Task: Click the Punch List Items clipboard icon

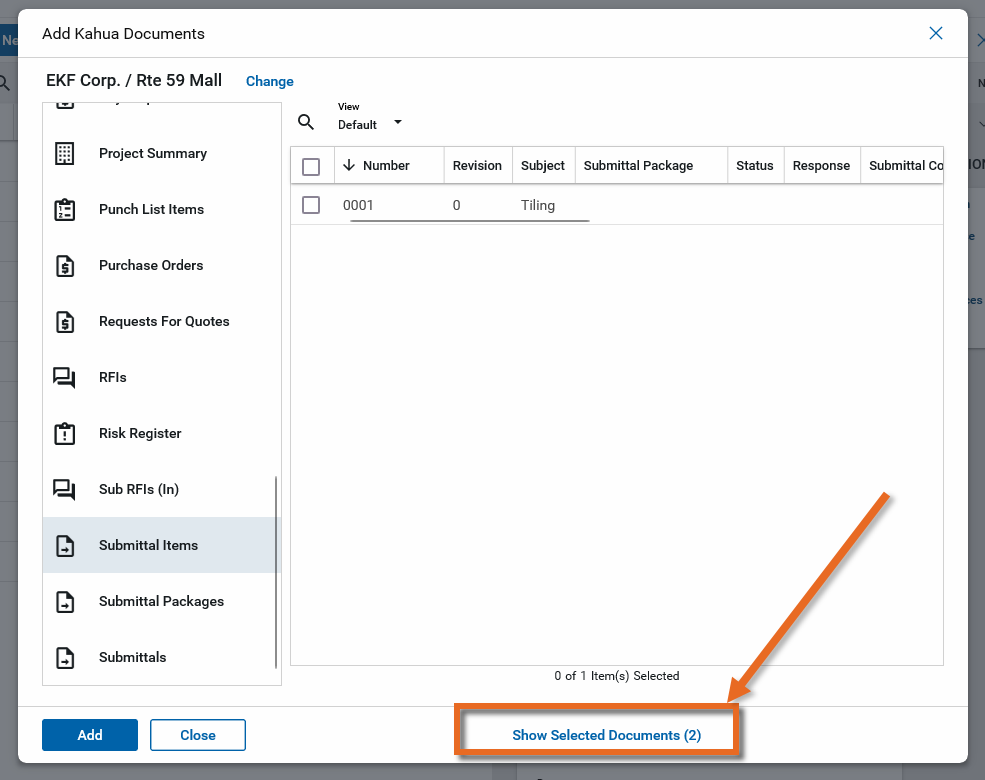Action: [x=65, y=209]
